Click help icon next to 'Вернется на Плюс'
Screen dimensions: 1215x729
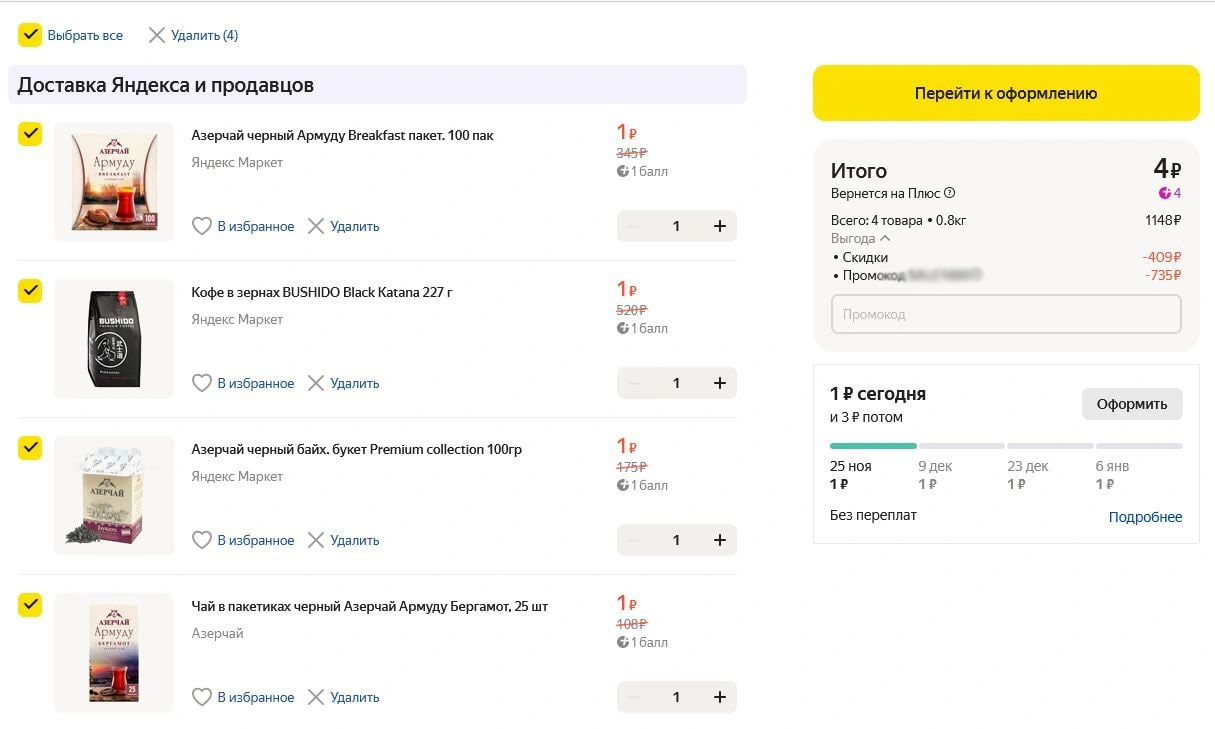950,193
